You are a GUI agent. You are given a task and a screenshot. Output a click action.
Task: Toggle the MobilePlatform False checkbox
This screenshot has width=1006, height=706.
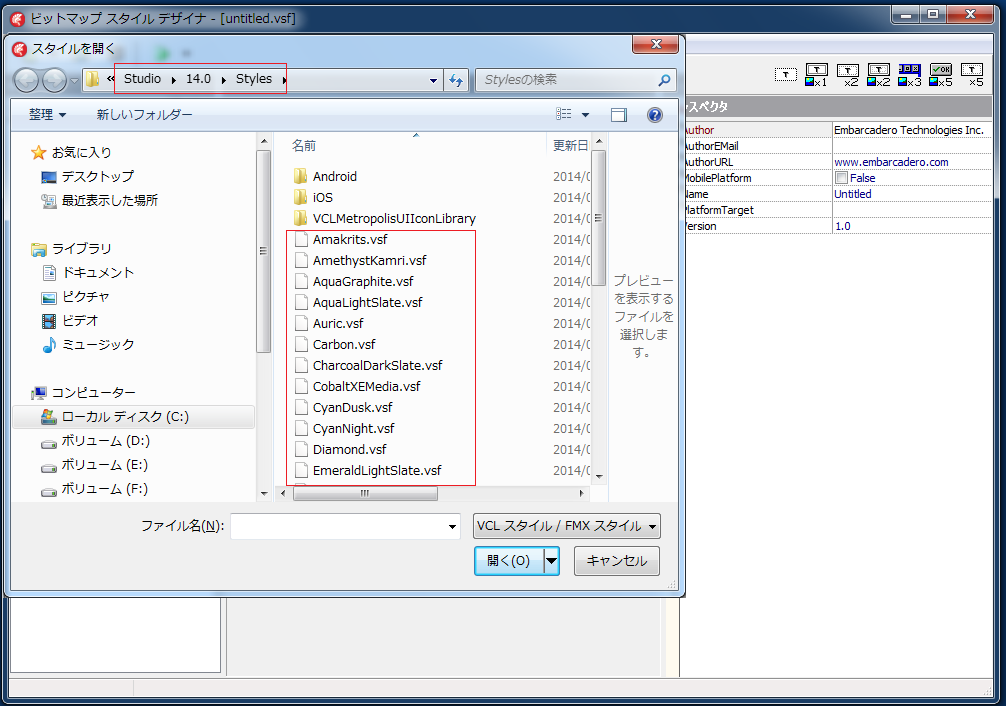point(841,178)
